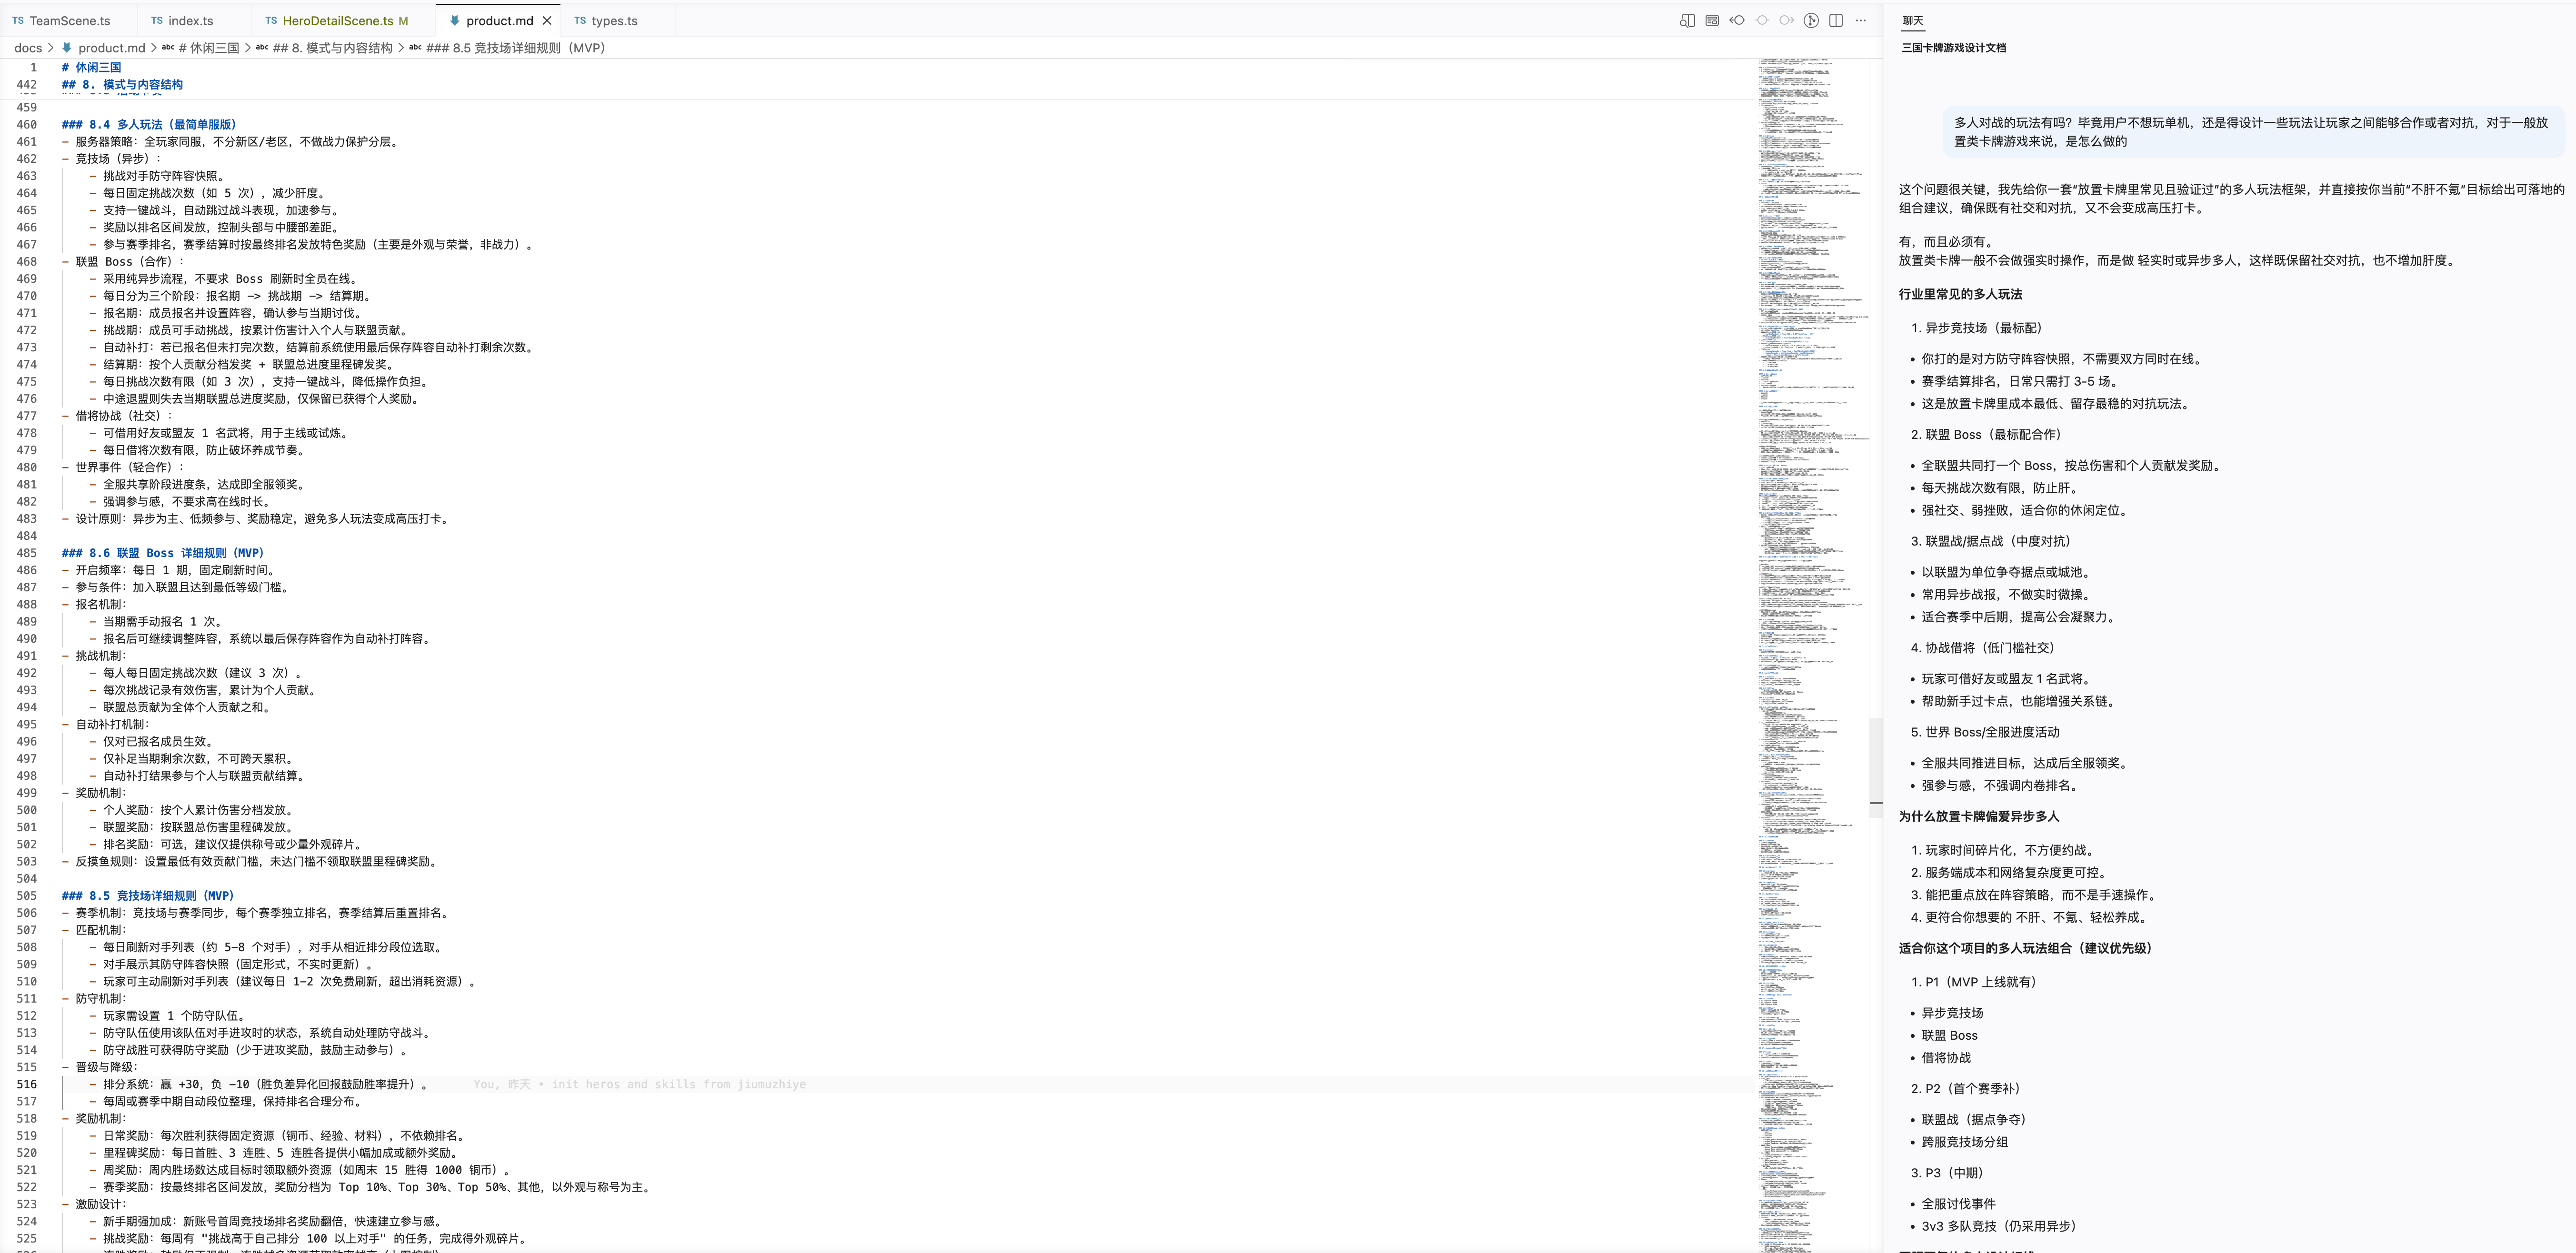Expand the '# 休闲三国' breadcrumb
This screenshot has height=1253, width=2576.
201,48
